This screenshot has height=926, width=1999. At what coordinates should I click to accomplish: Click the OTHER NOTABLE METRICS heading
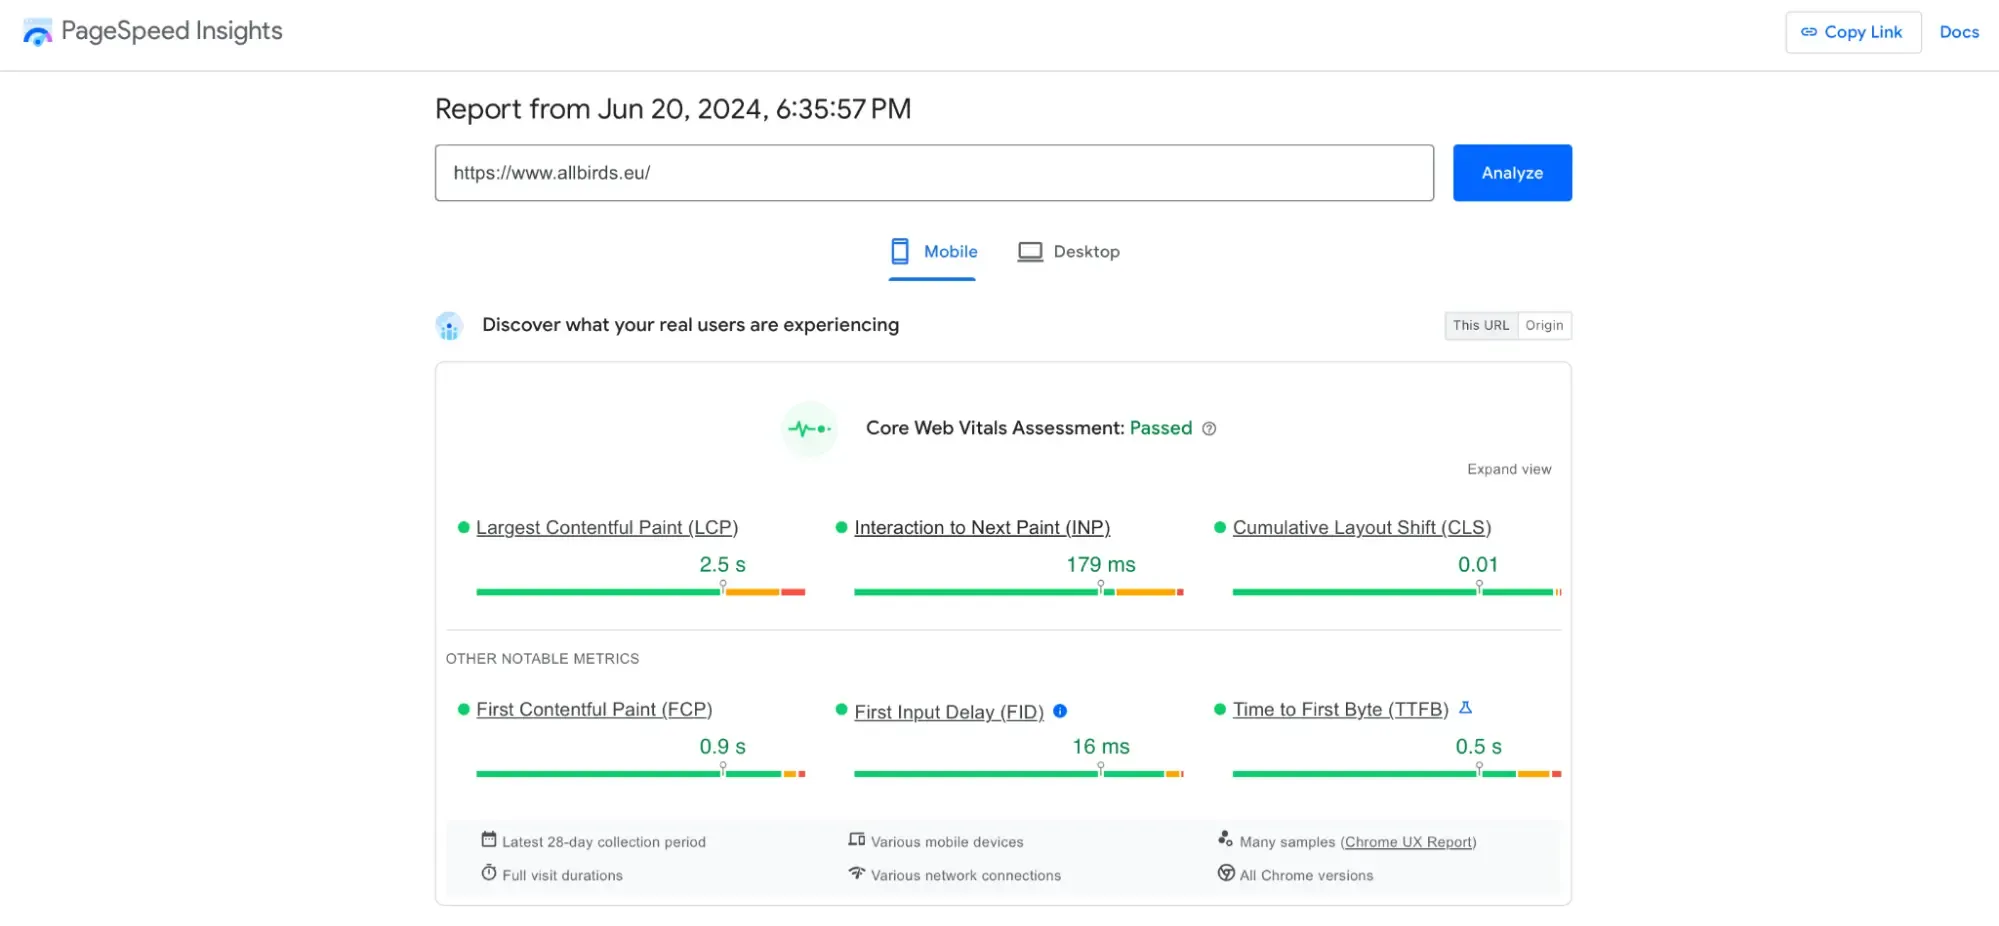tap(542, 659)
